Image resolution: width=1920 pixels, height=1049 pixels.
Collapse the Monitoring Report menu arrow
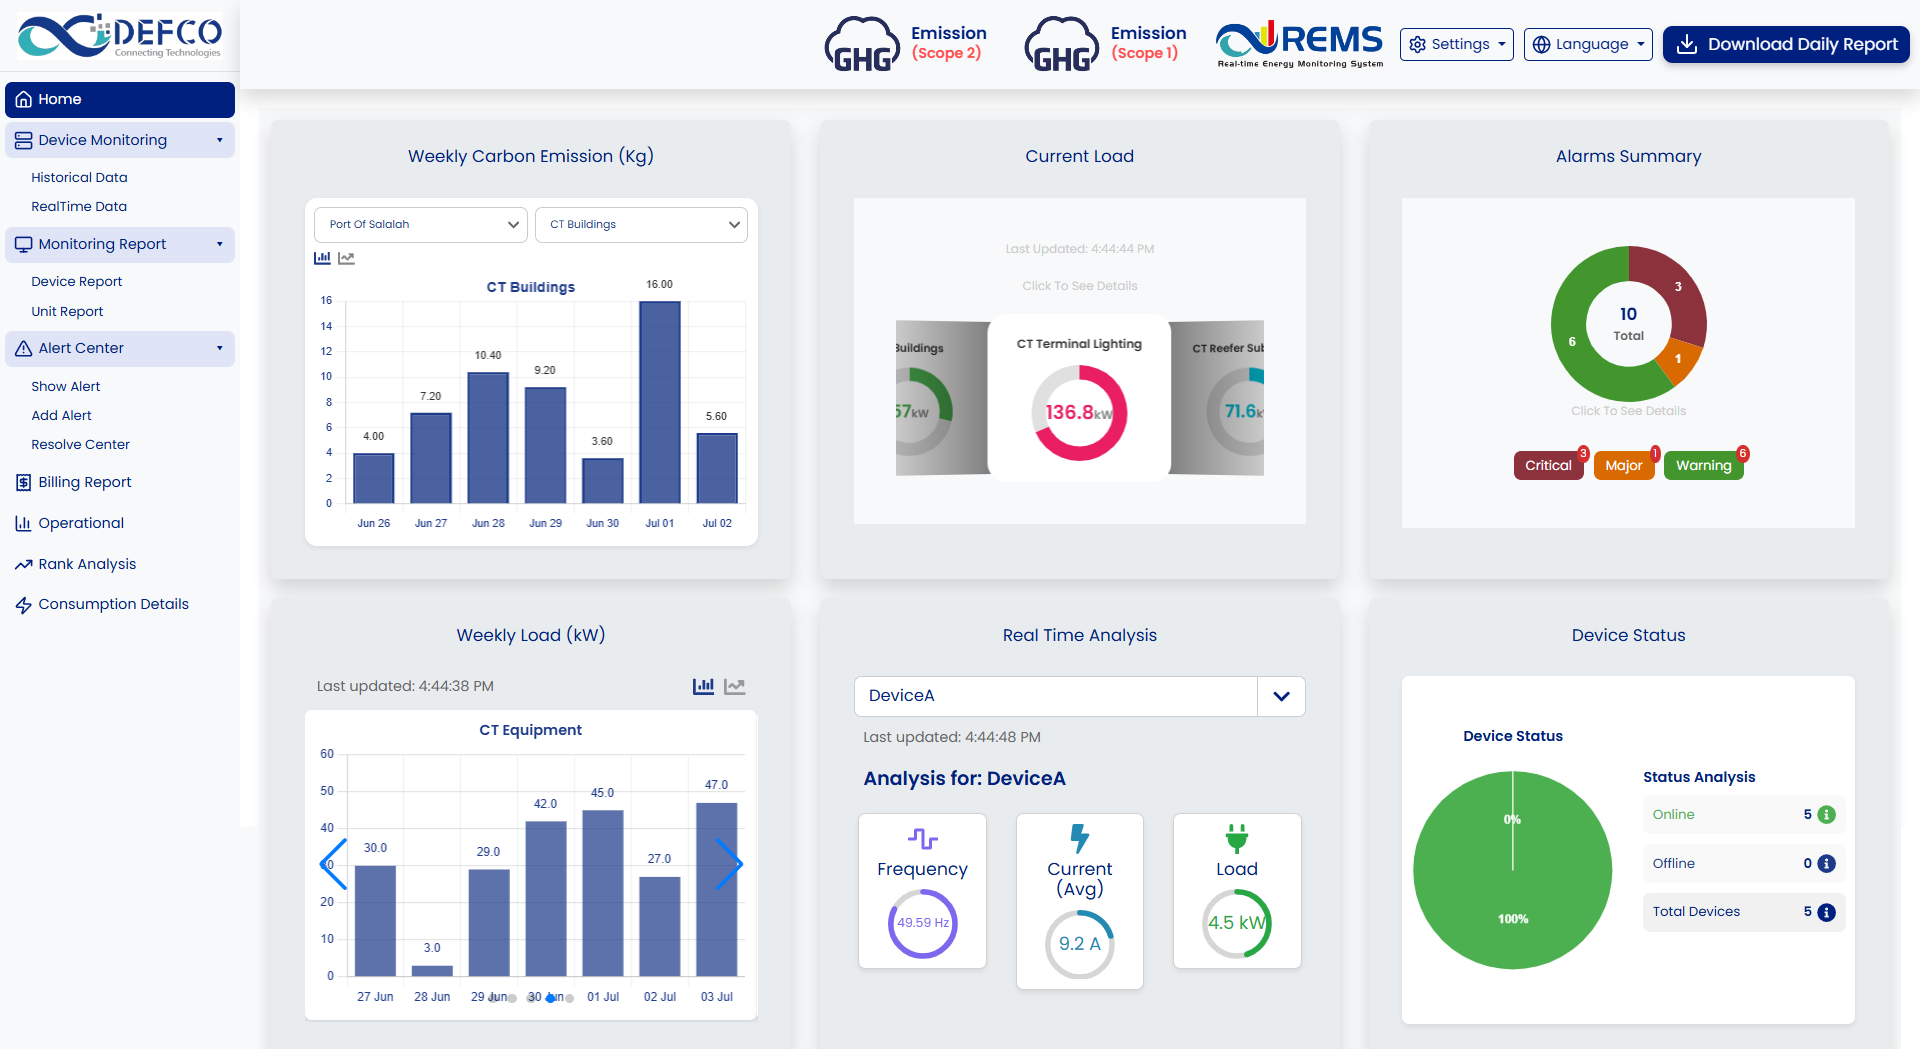click(220, 245)
